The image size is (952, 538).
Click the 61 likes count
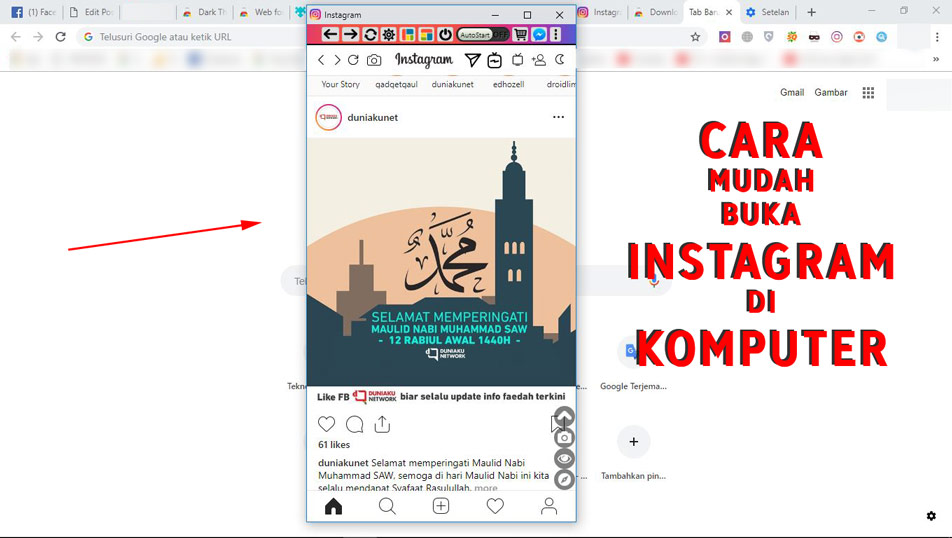(334, 444)
